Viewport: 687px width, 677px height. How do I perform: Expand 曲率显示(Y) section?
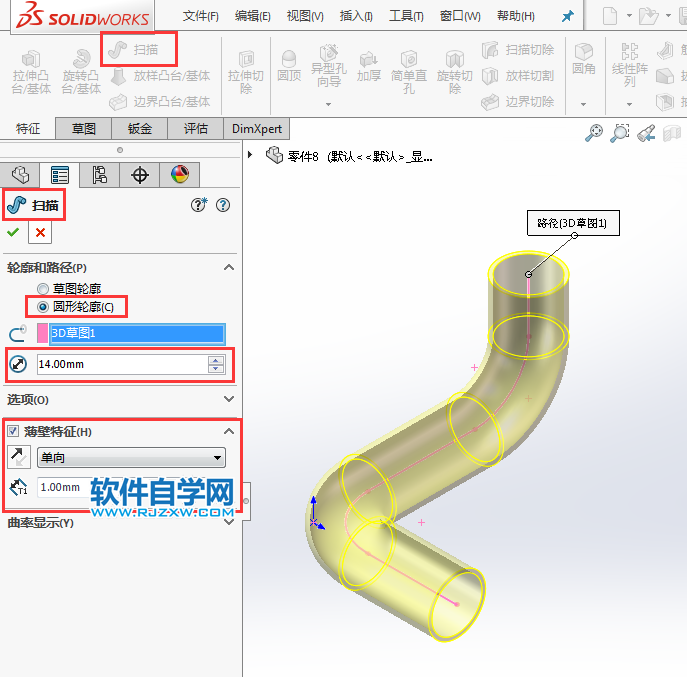(x=229, y=522)
